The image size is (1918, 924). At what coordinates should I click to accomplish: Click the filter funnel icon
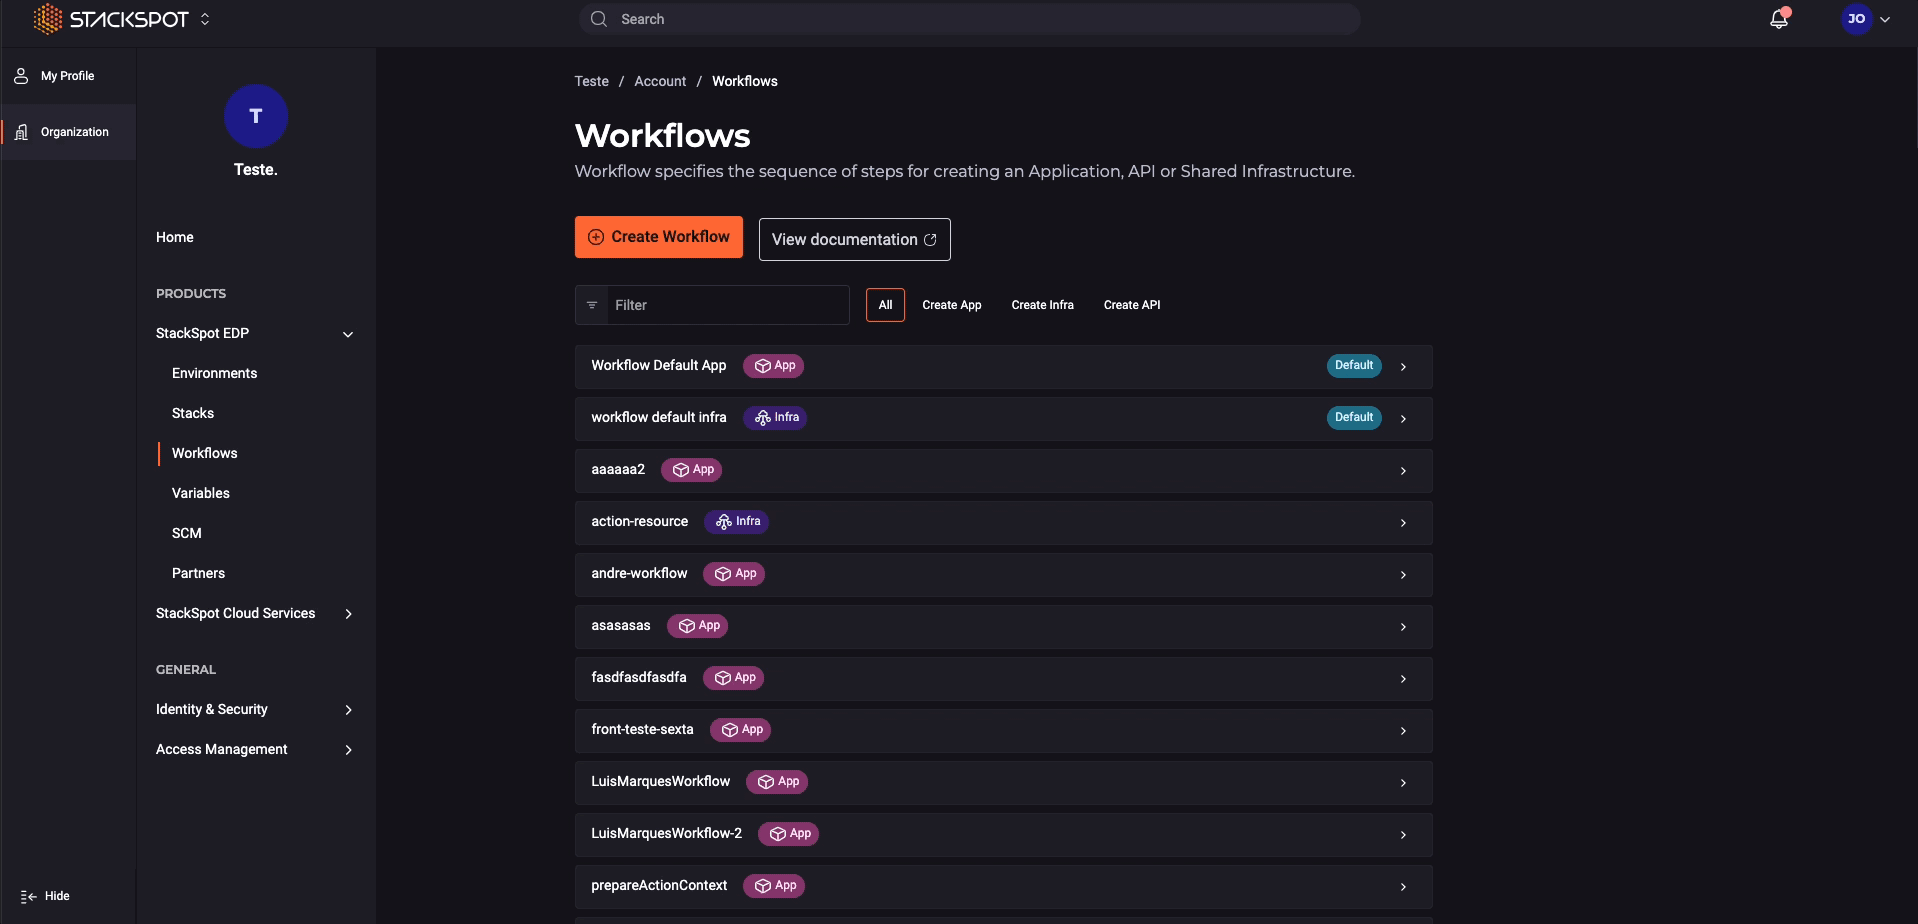point(591,305)
